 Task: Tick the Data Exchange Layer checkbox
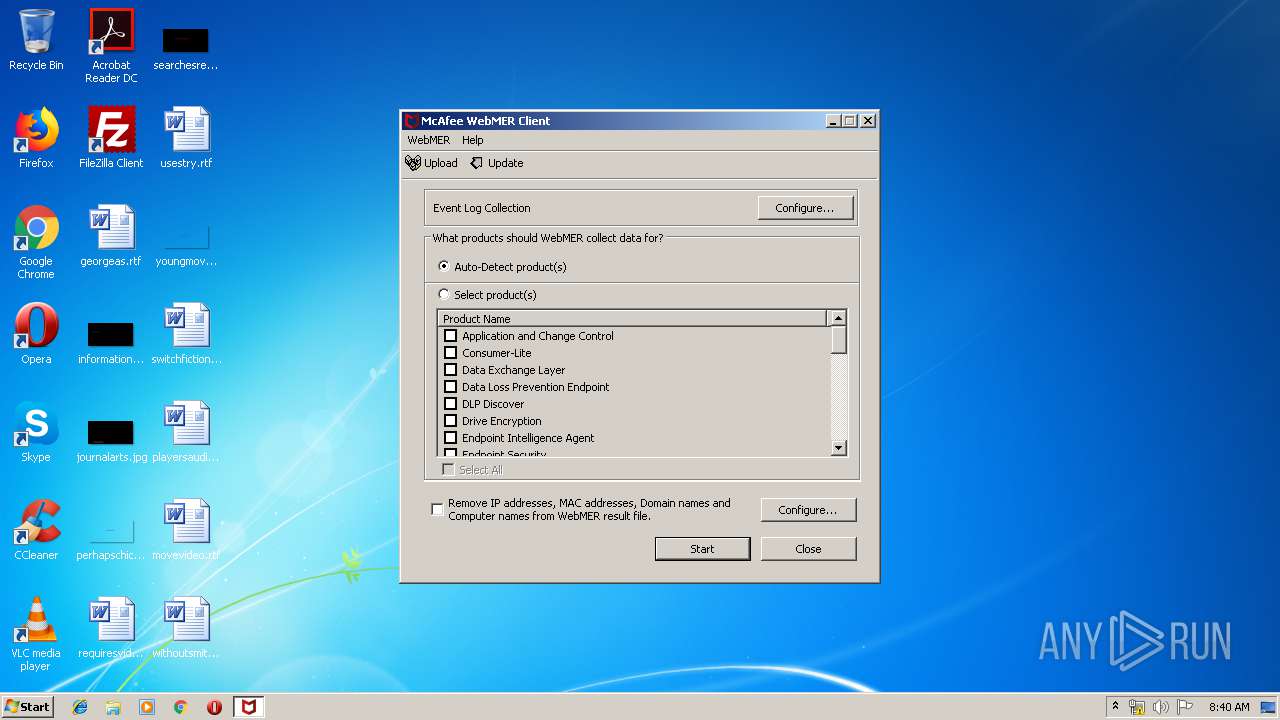(x=450, y=370)
